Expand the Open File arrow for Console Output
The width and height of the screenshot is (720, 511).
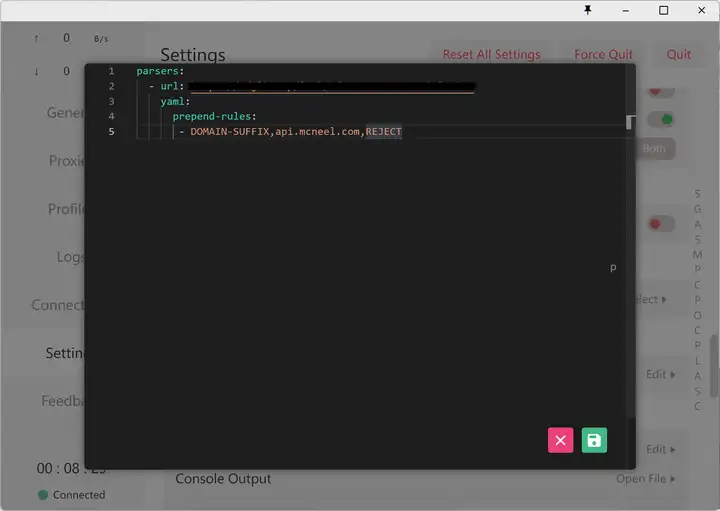click(646, 478)
